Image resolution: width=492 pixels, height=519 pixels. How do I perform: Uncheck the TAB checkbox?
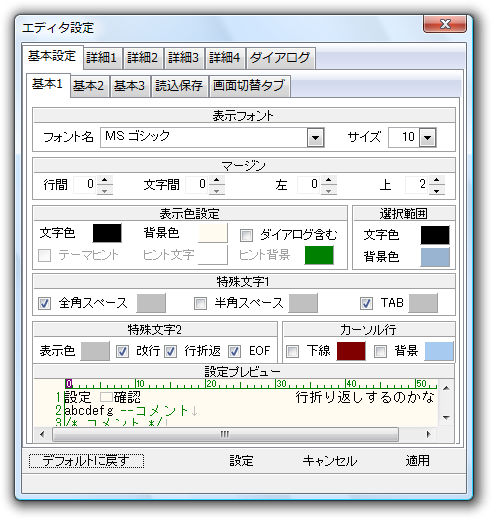click(x=366, y=303)
